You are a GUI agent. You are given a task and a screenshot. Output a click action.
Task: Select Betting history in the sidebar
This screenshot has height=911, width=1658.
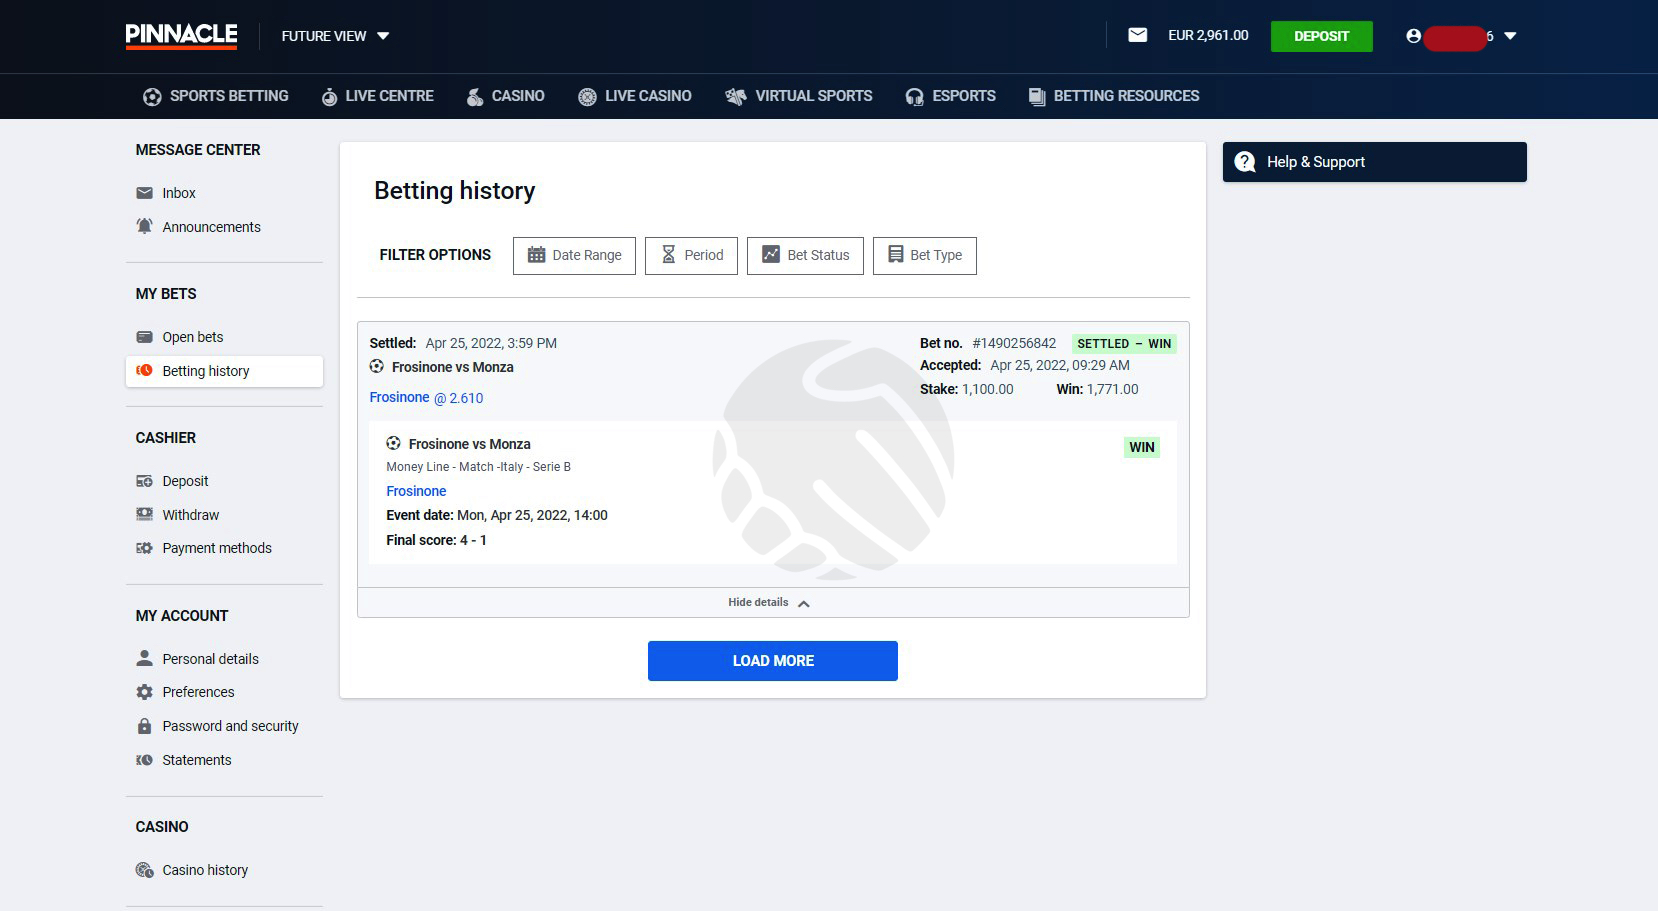click(x=224, y=371)
